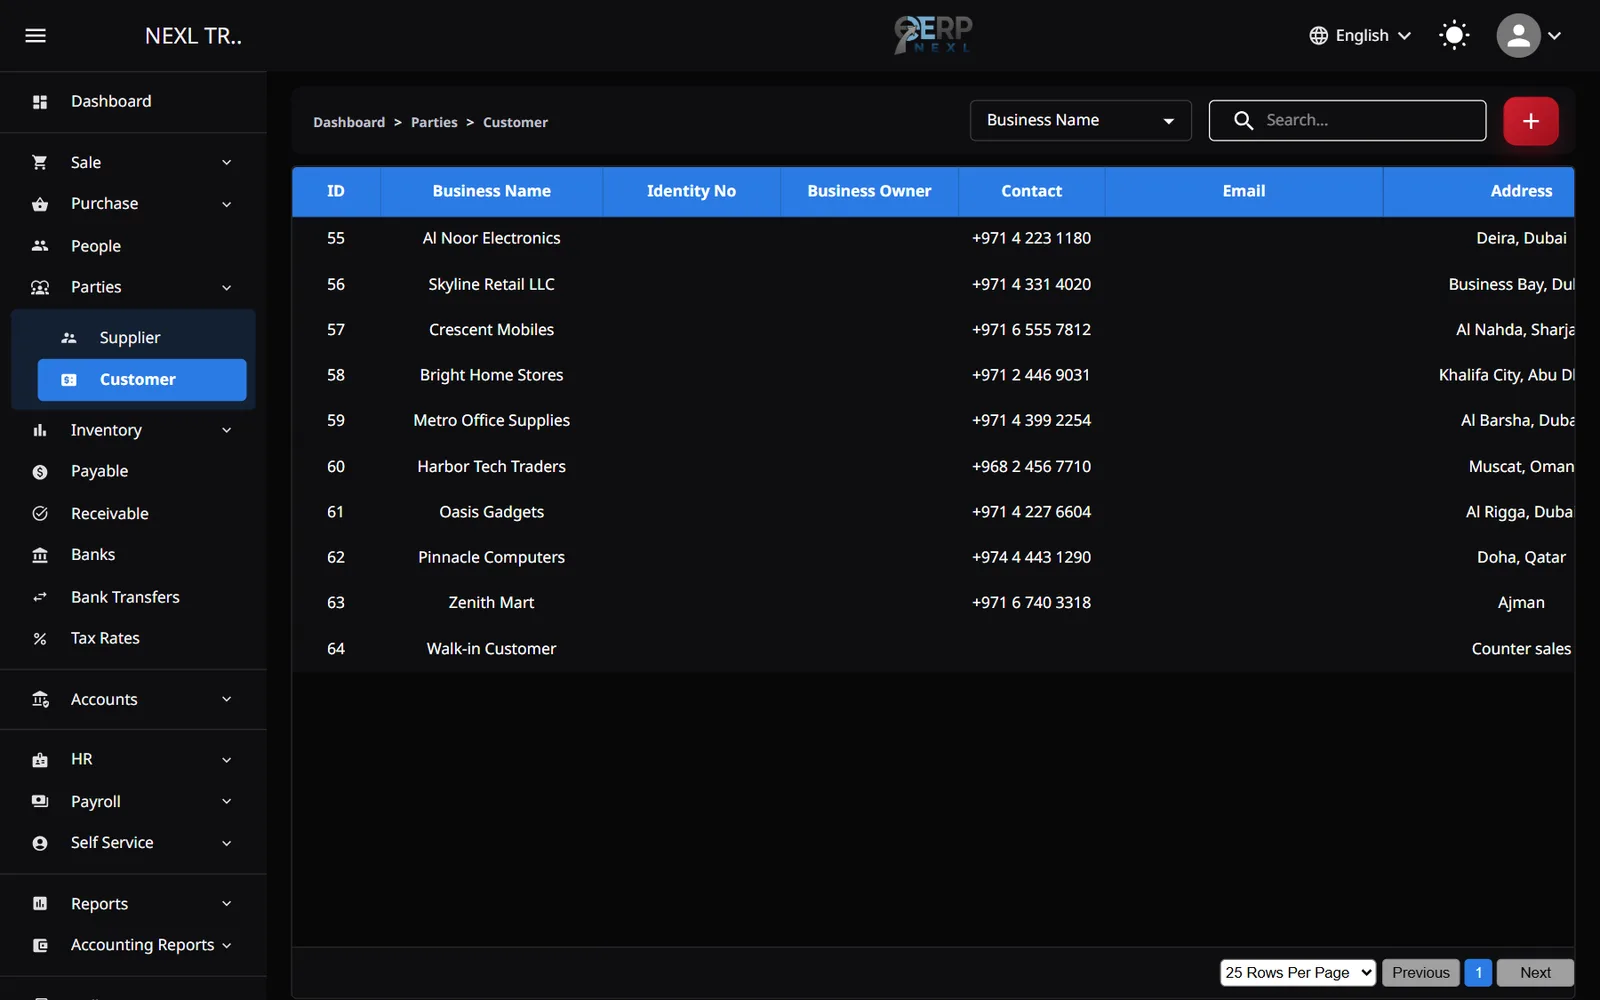Click the Payable dollar icon
This screenshot has height=1000, width=1600.
click(x=40, y=472)
